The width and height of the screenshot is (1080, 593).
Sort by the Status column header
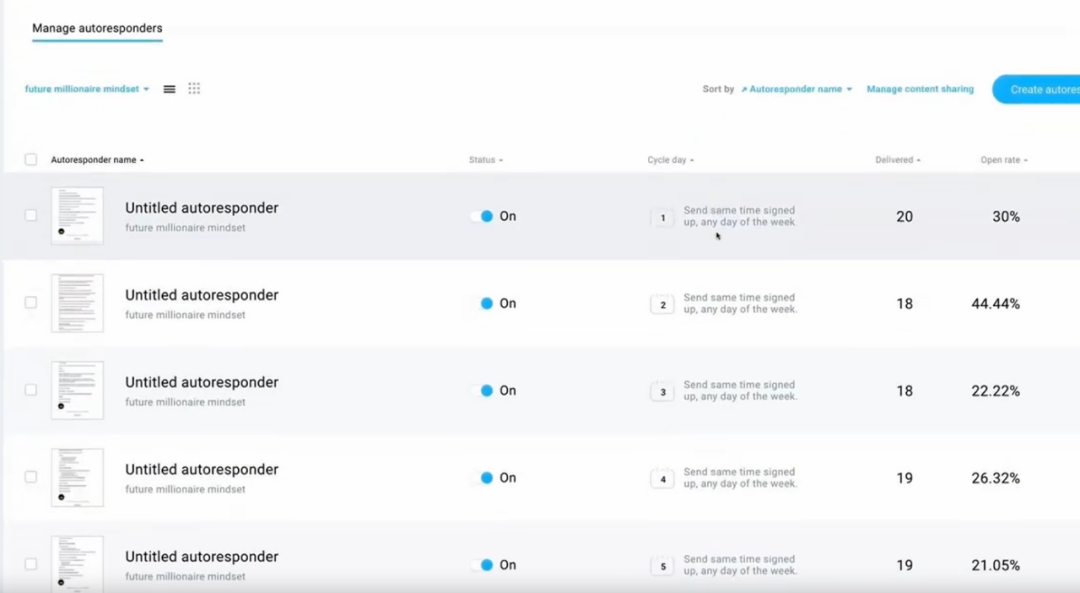485,160
